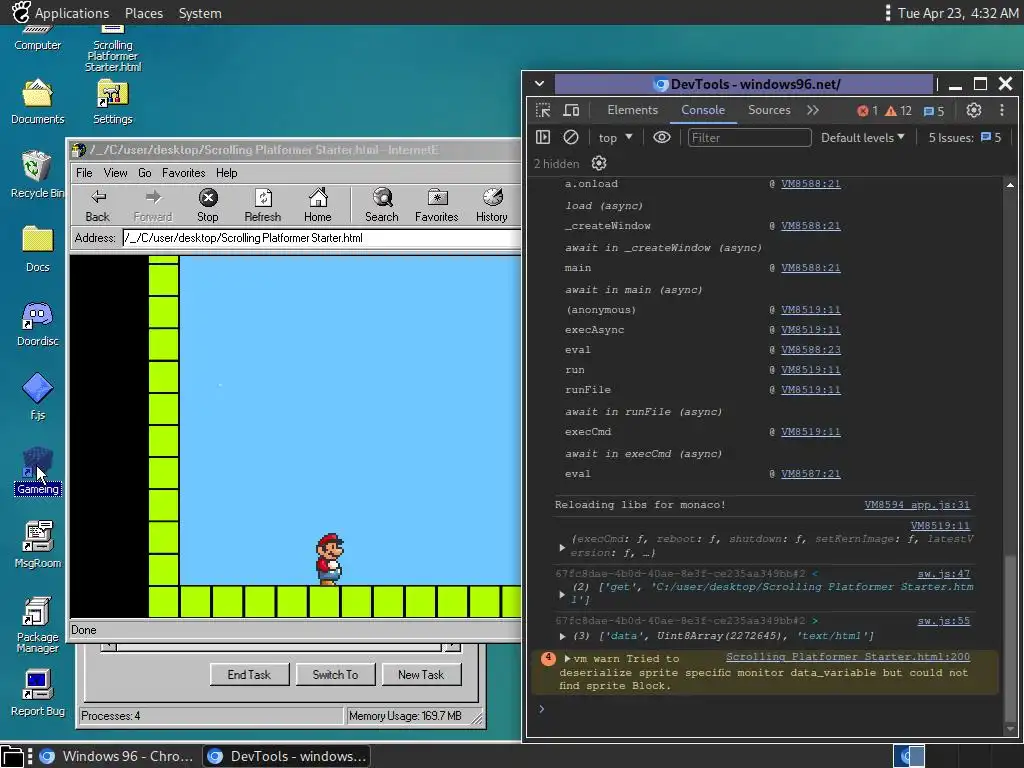Expand the (2) ['get', ...] array entry

tap(562, 594)
